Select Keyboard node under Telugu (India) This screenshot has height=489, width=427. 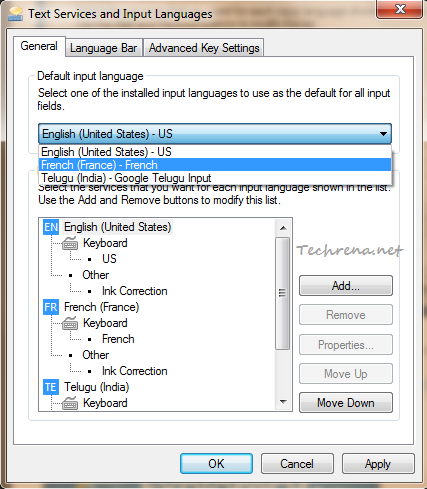(105, 403)
